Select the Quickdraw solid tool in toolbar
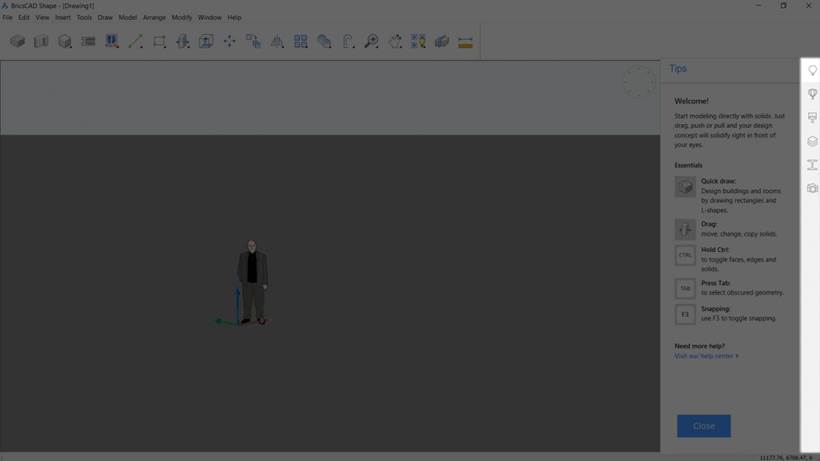 17,41
